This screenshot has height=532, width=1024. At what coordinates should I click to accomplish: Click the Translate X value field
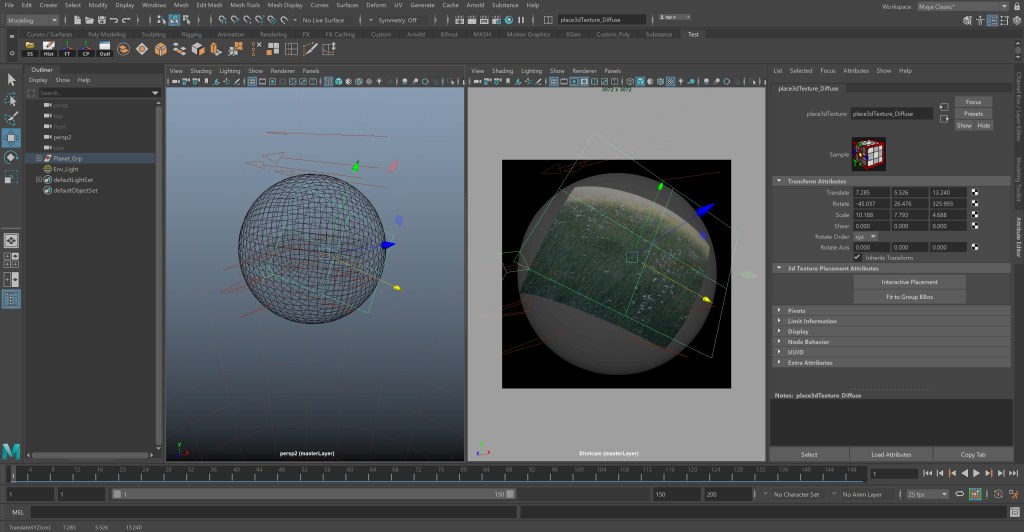point(870,192)
